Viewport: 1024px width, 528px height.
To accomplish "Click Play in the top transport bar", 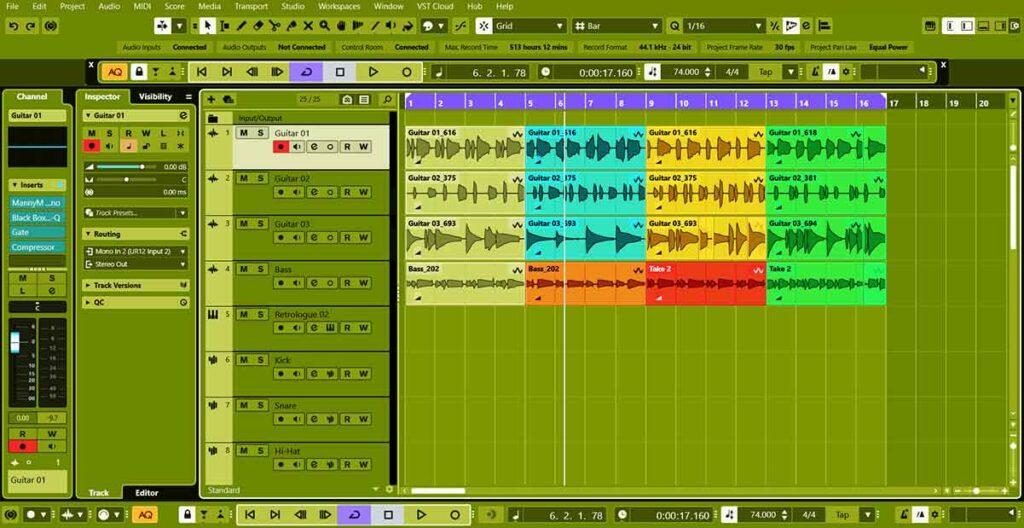I will click(373, 72).
